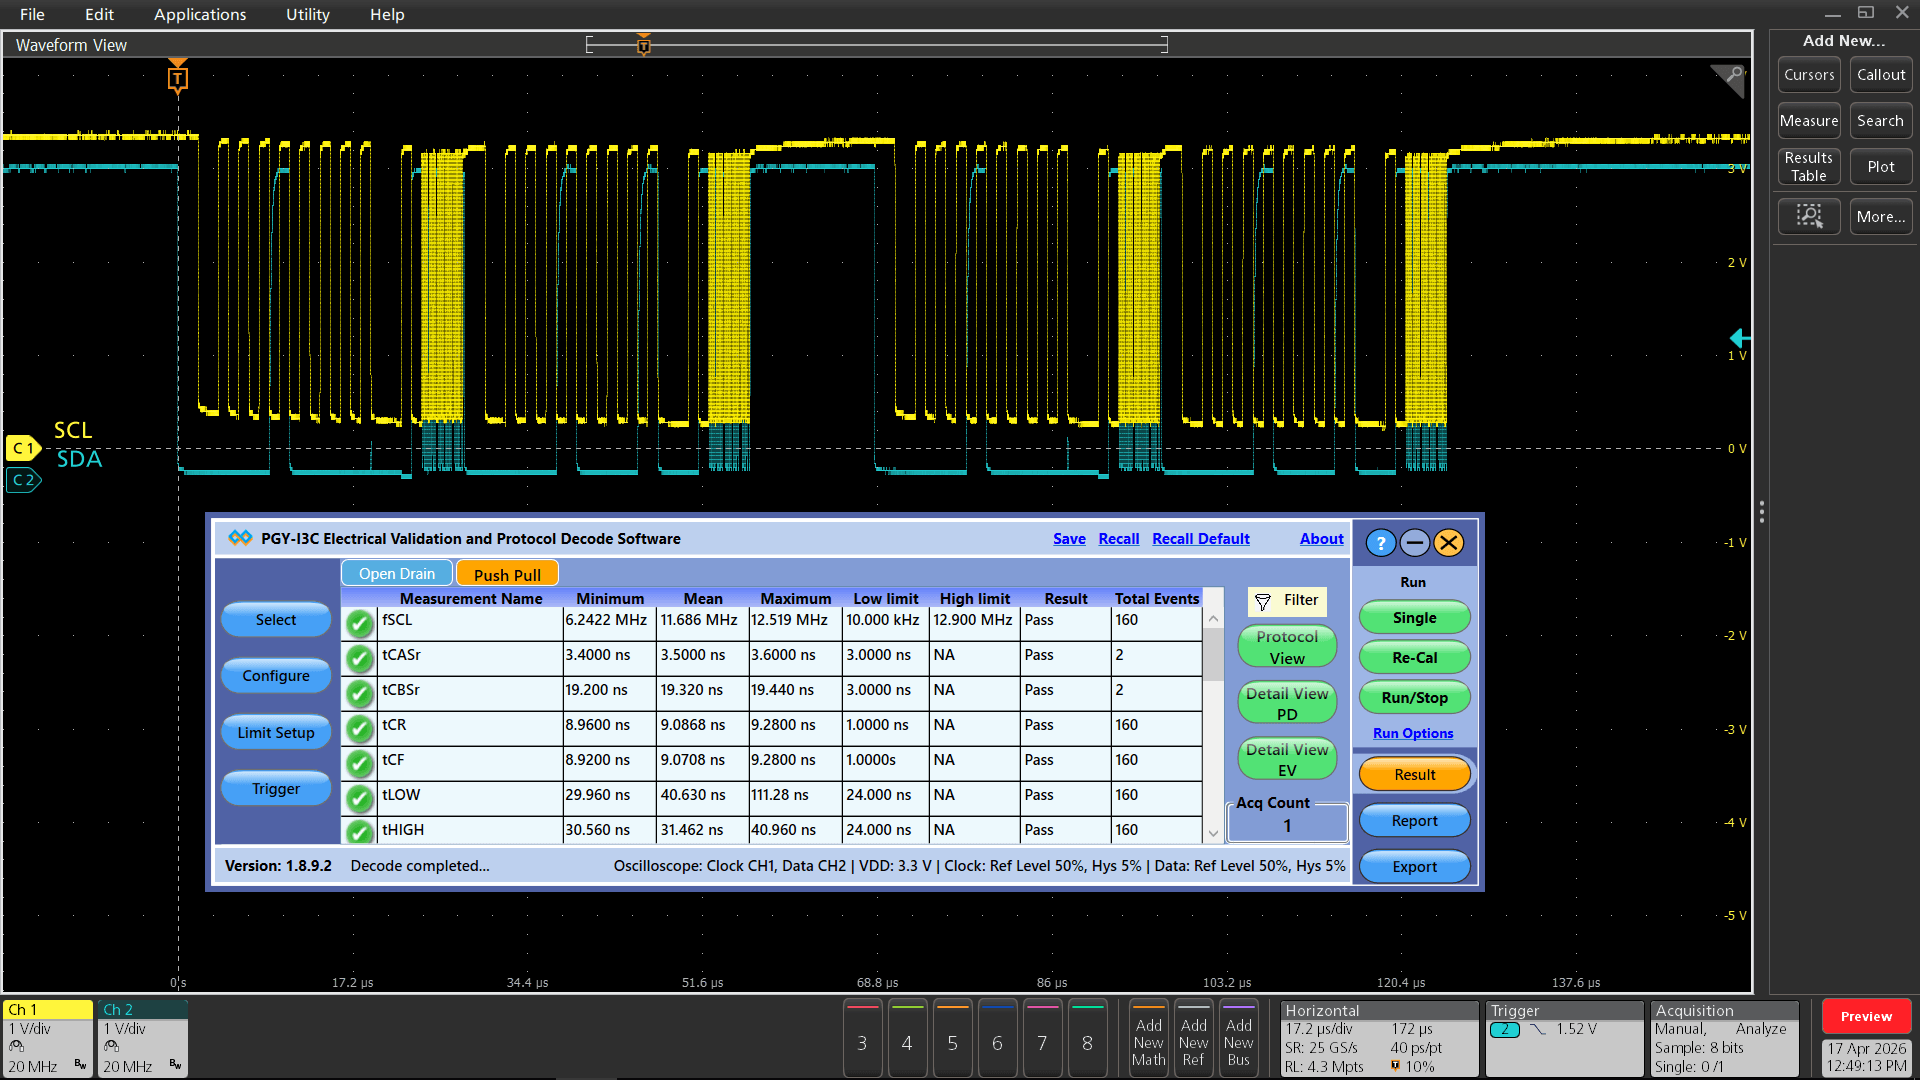Turn on channel 3
1920x1080 pixels.
[862, 1039]
